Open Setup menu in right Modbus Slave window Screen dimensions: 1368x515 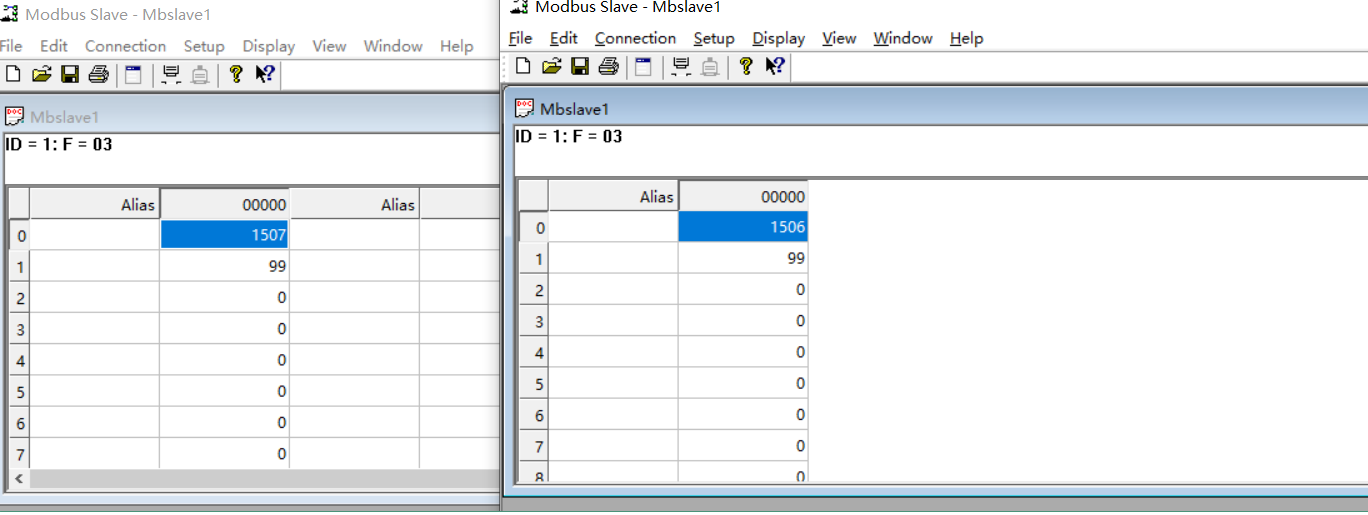pos(714,38)
